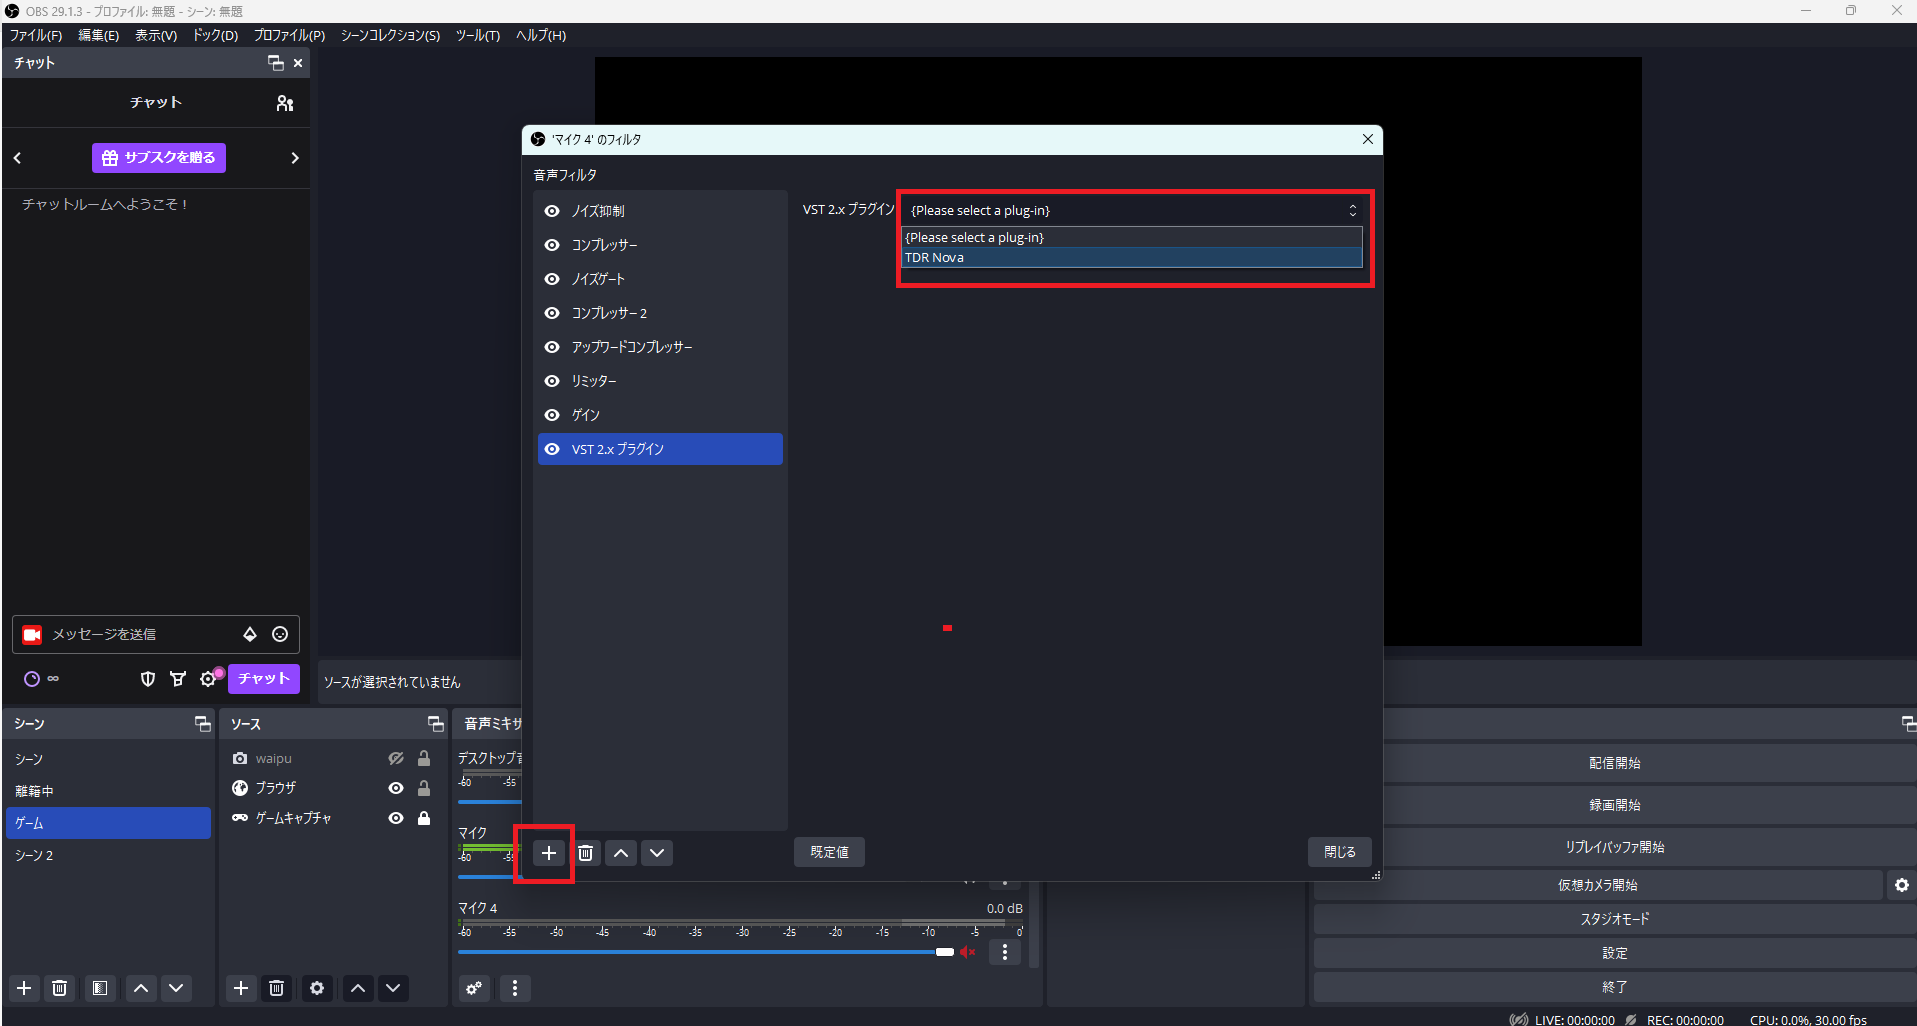
Task: Open 表示 menu
Action: coord(156,35)
